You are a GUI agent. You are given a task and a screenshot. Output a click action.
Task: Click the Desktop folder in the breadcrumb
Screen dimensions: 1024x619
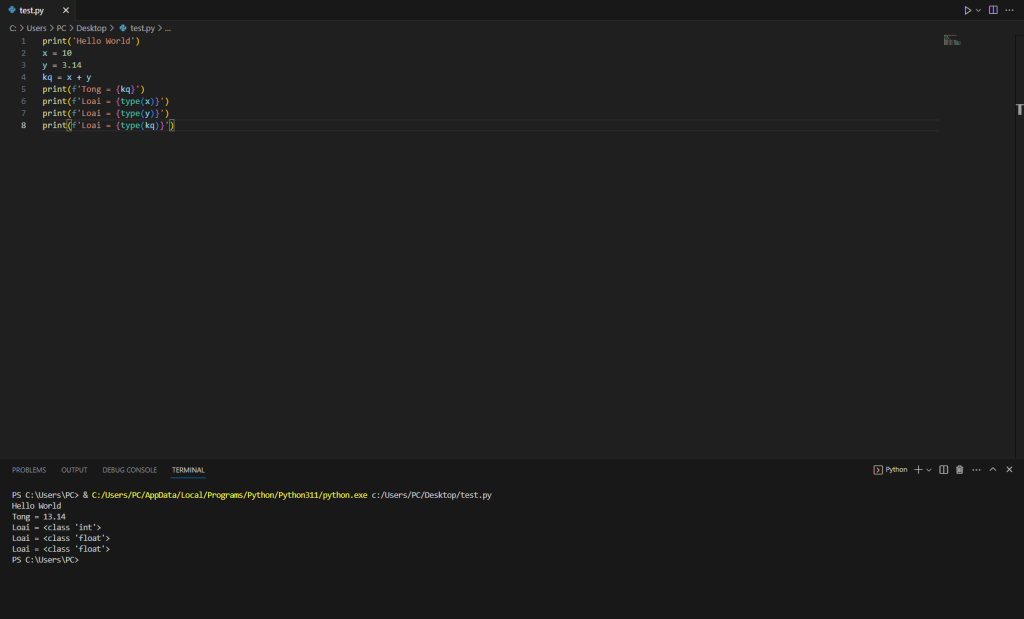[x=91, y=28]
